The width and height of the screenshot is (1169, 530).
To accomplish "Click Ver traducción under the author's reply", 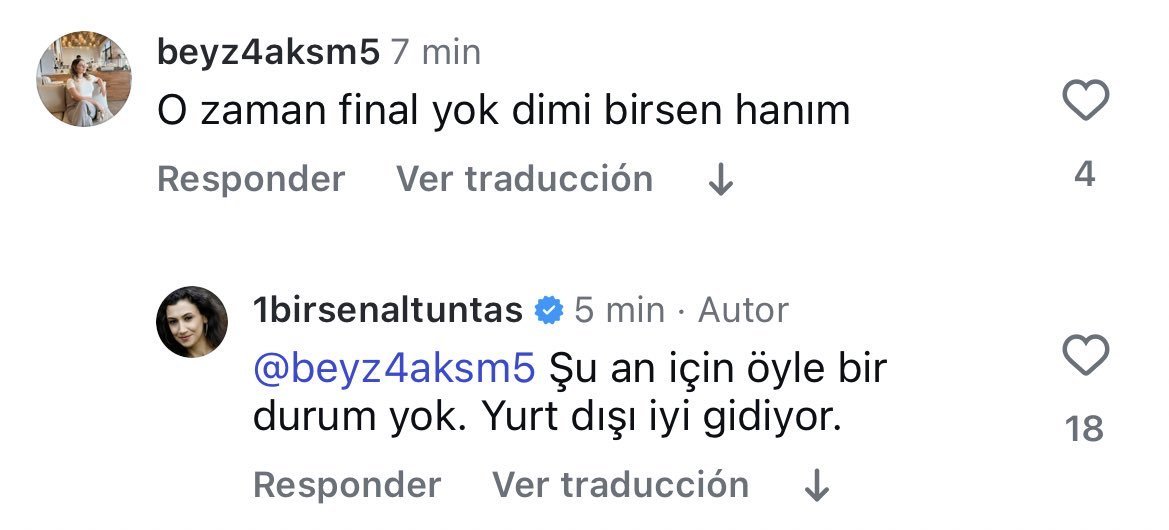I will point(620,486).
